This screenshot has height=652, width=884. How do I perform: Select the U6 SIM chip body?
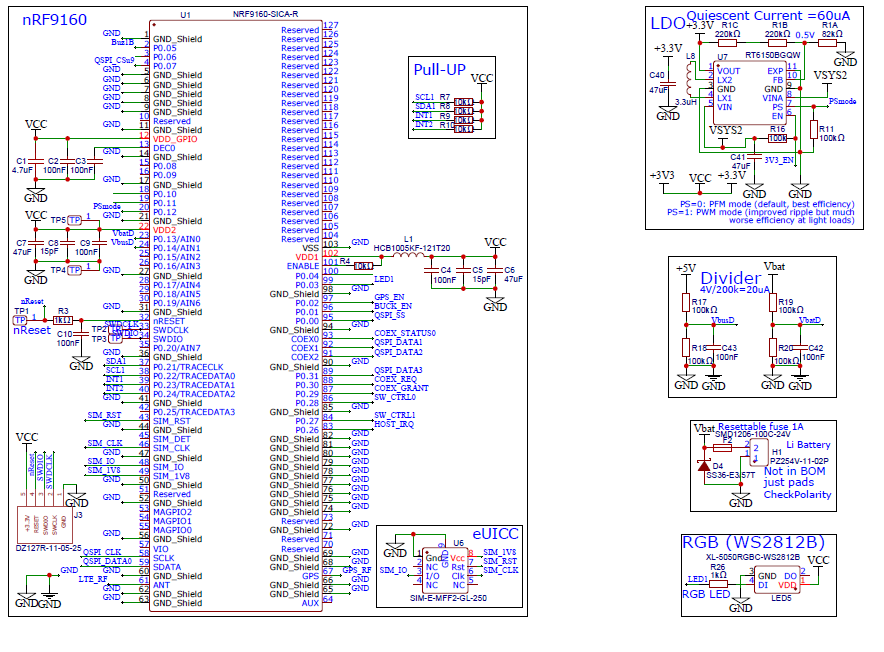tap(445, 570)
